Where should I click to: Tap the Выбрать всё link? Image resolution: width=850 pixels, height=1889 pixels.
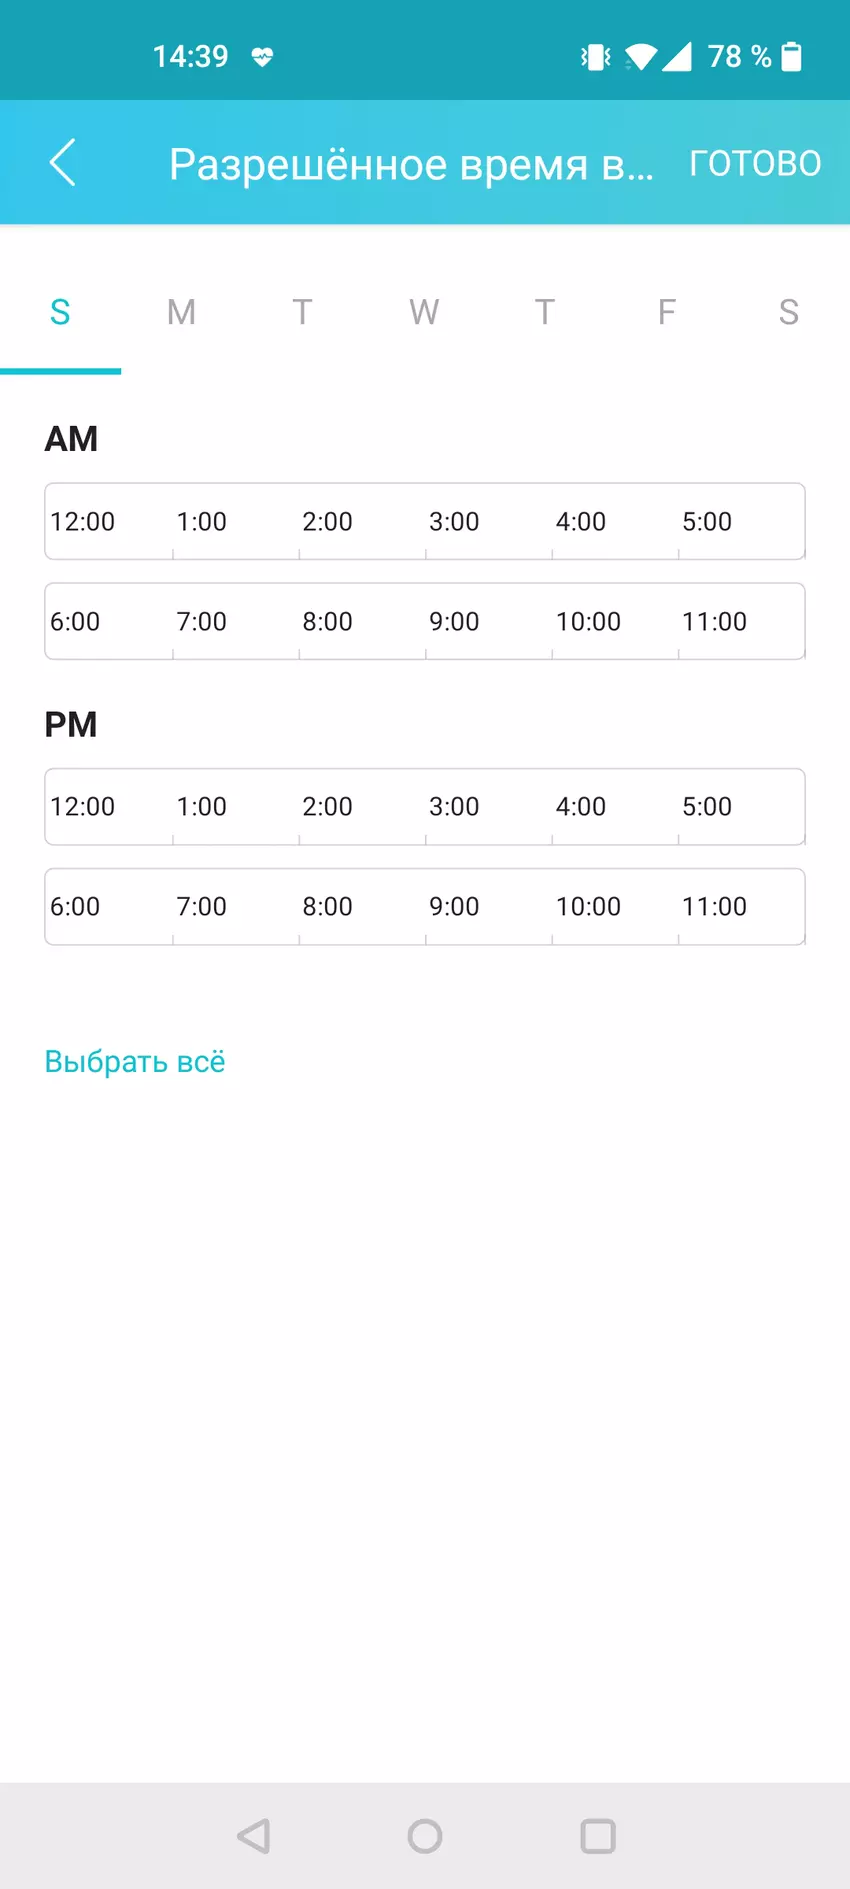click(135, 1061)
